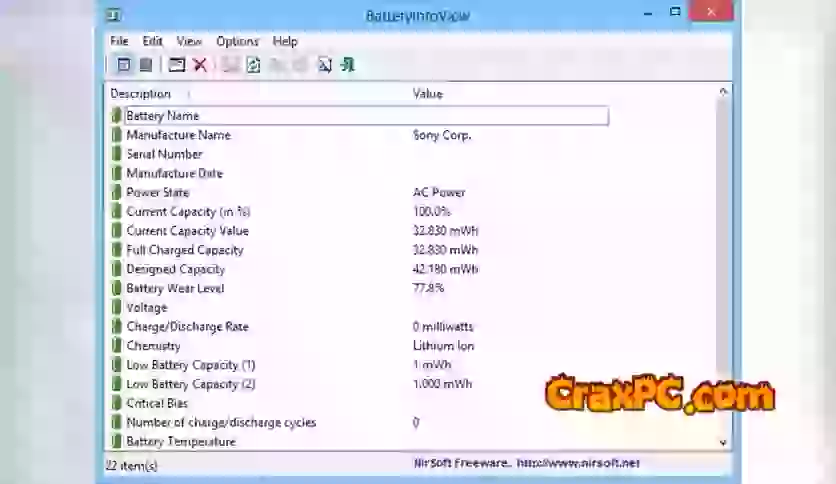The image size is (836, 484).
Task: Click the 0 milliwatts value
Action: (443, 327)
